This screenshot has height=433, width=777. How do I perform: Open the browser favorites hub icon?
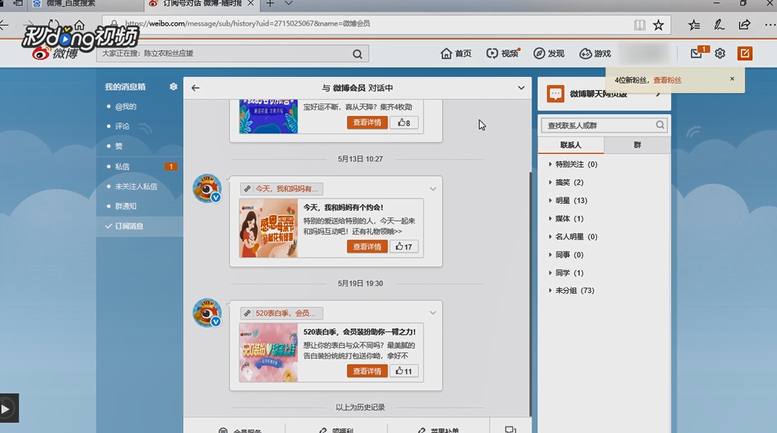[x=694, y=25]
